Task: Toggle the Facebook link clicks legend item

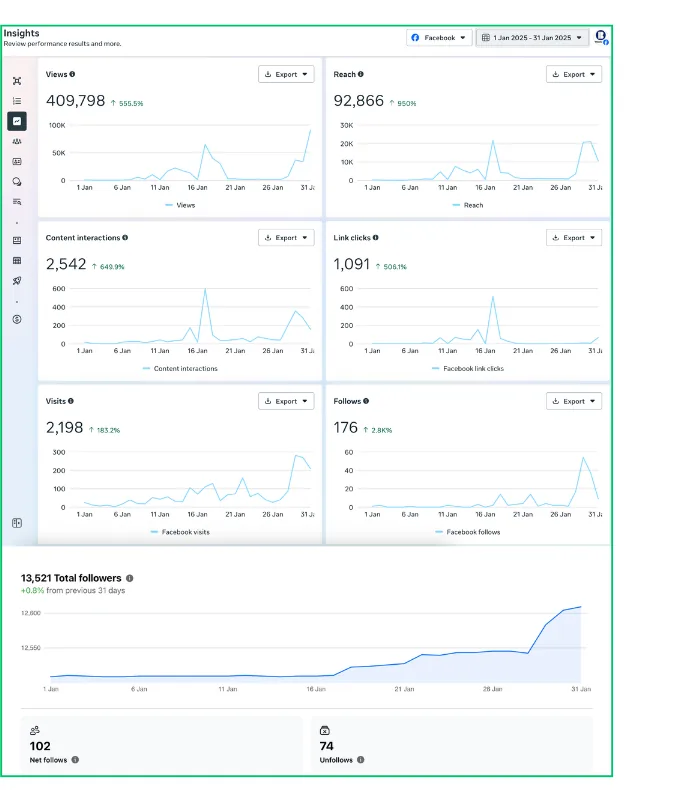Action: point(468,369)
